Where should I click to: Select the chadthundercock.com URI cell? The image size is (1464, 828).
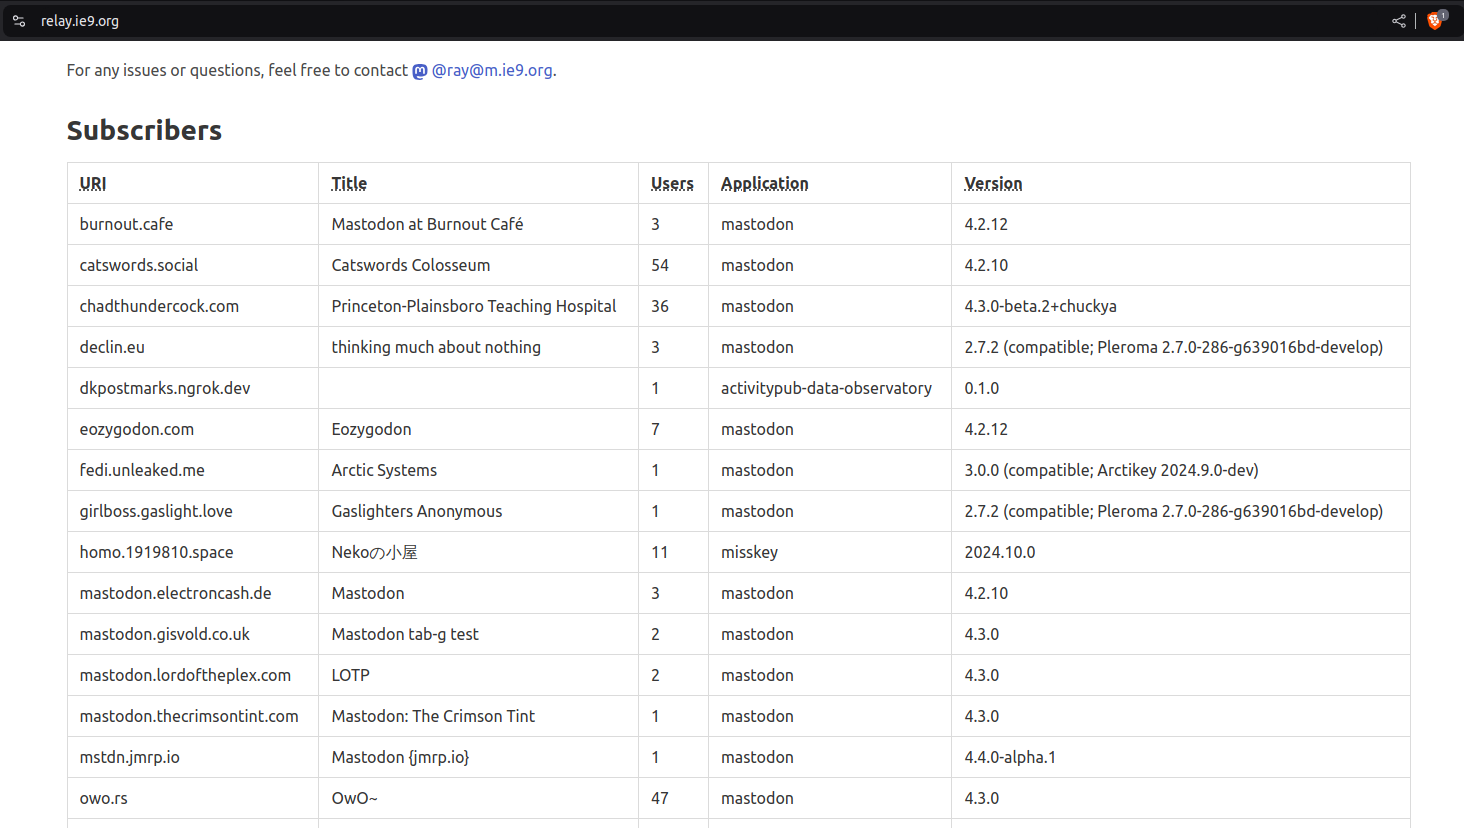coord(193,306)
